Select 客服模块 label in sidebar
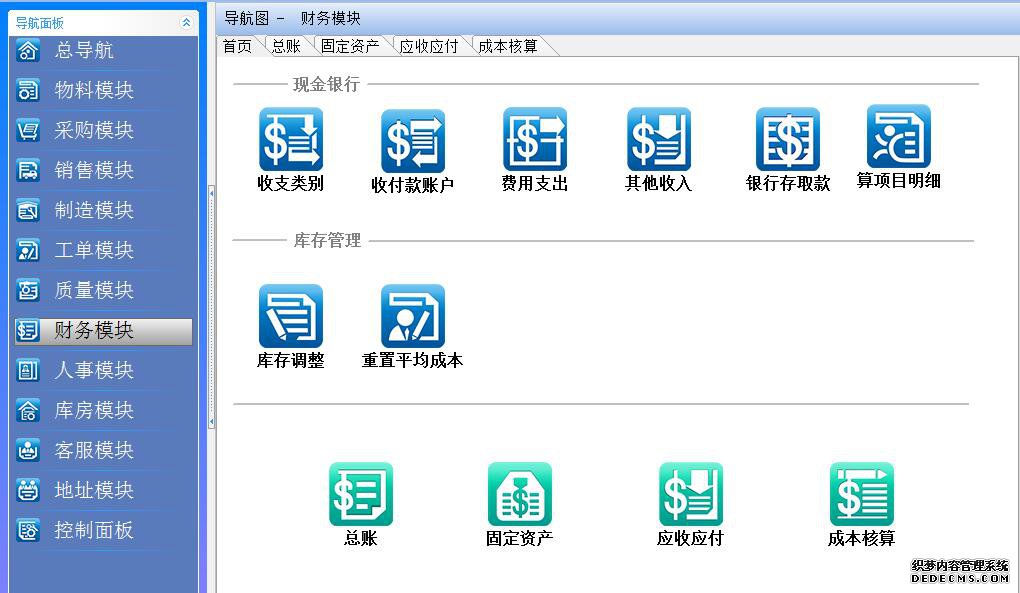Image resolution: width=1020 pixels, height=593 pixels. [x=94, y=450]
